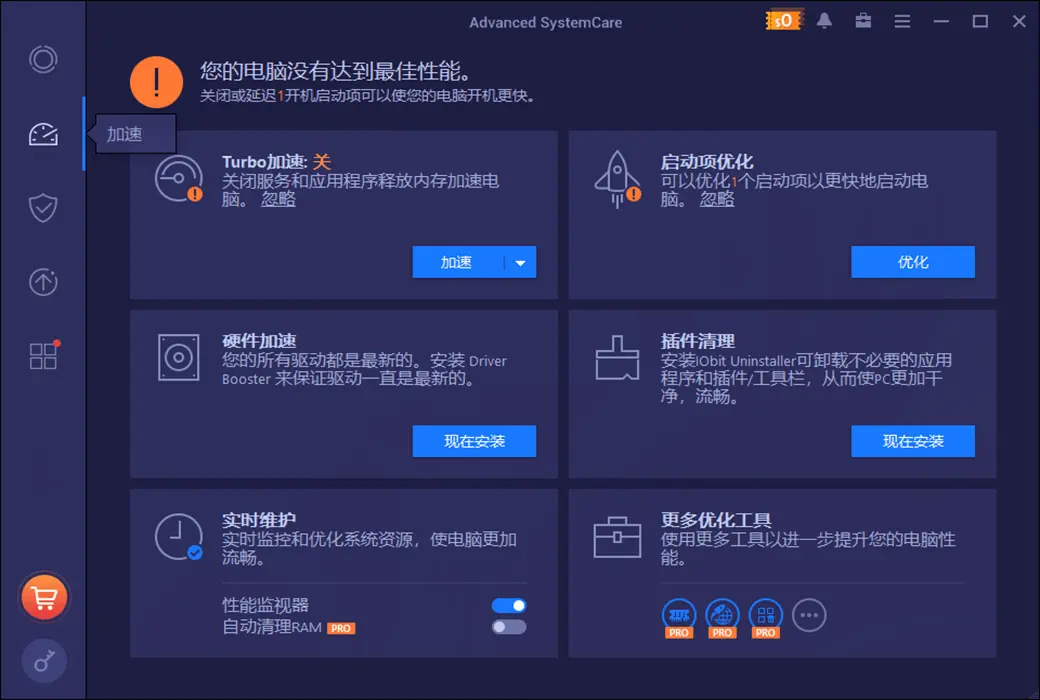Screen dimensions: 1040x700
Task: Open the hamburger options menu
Action: click(x=902, y=21)
